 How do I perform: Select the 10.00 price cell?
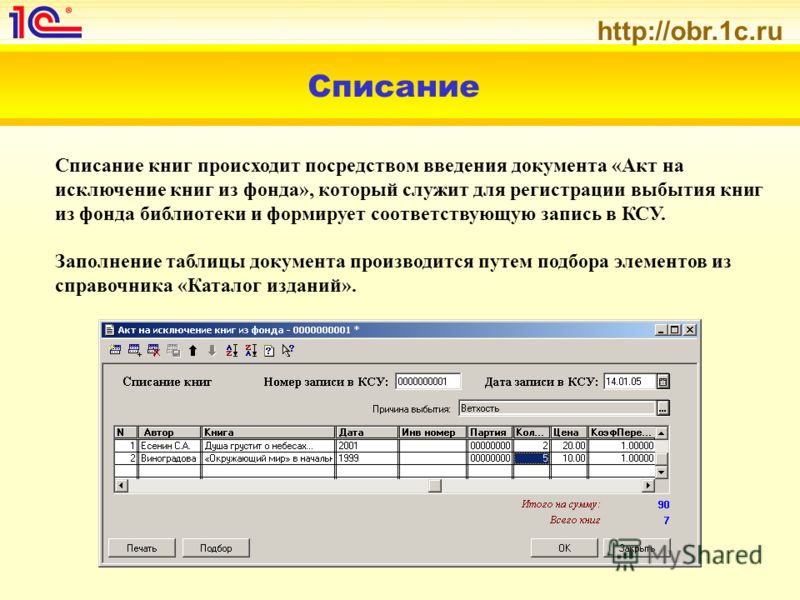coord(569,458)
